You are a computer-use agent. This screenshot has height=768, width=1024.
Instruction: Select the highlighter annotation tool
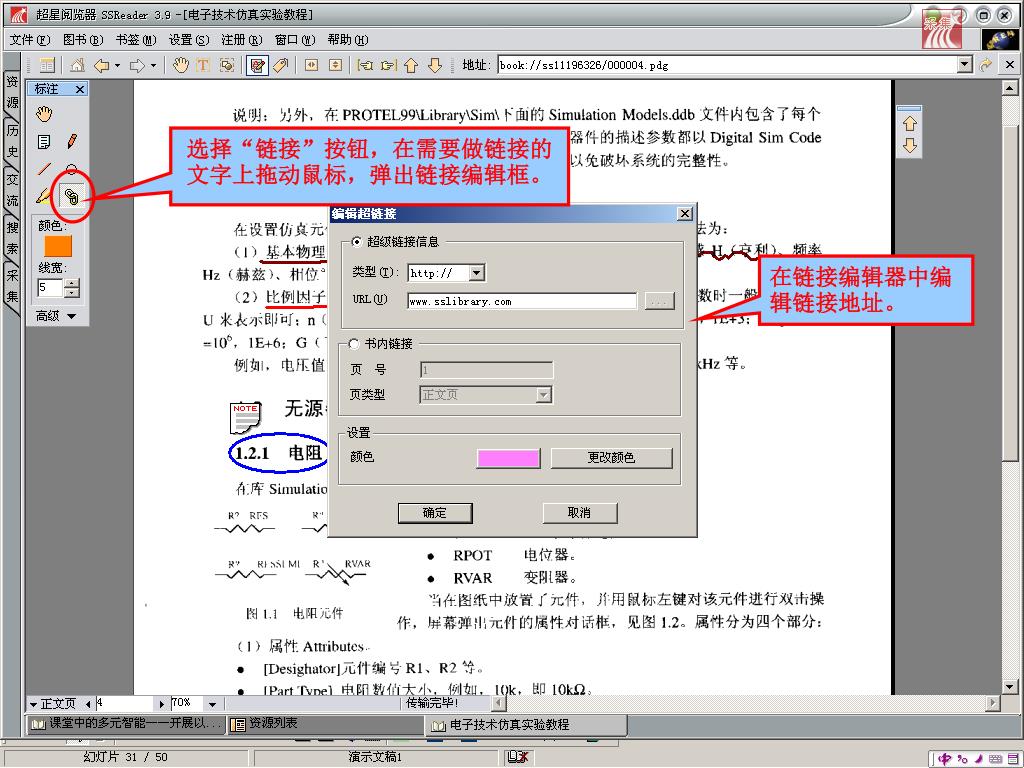[x=43, y=195]
